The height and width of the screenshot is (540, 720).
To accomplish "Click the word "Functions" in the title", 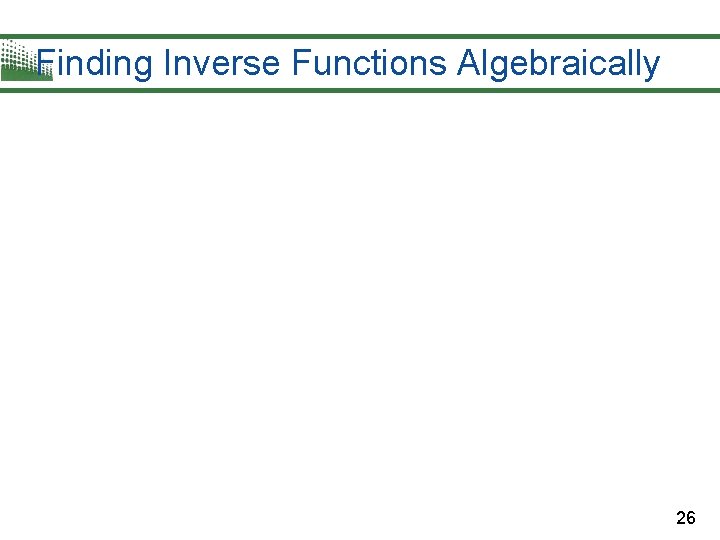I will (369, 64).
